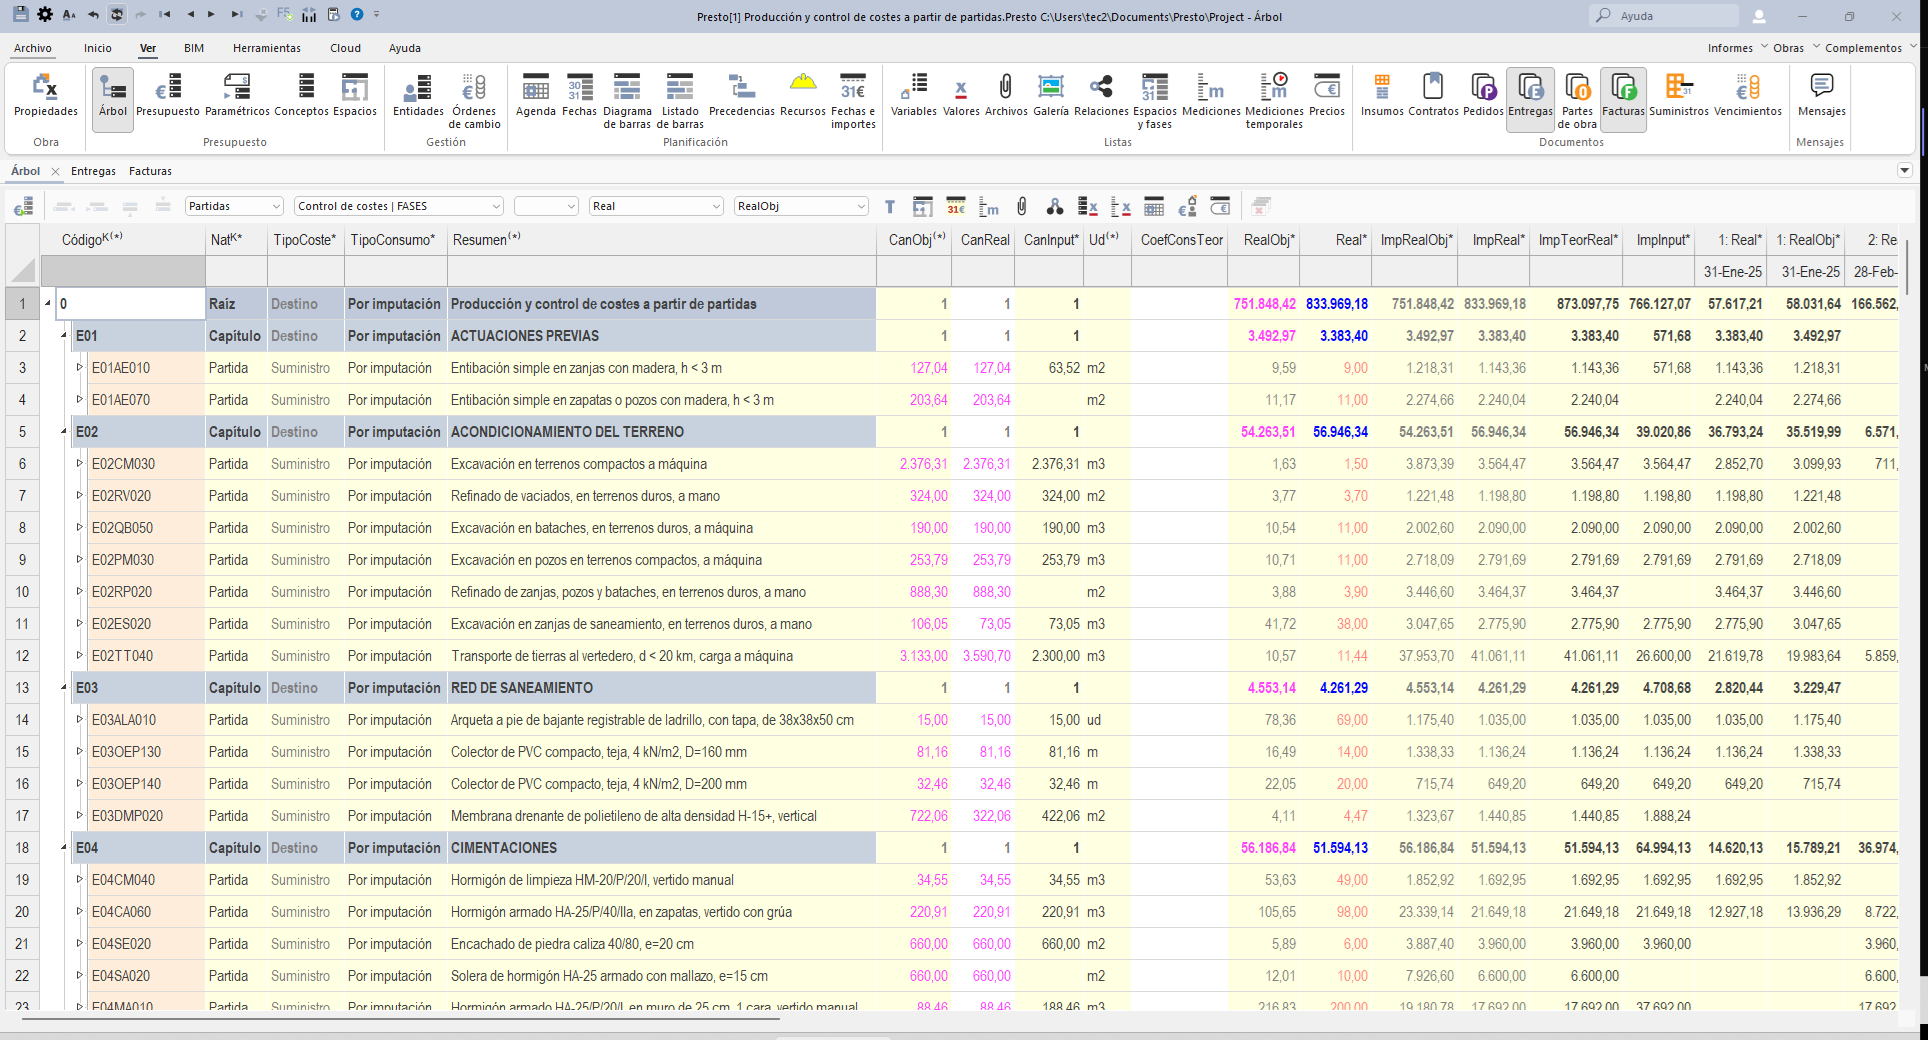This screenshot has height=1040, width=1928.
Task: Open the Contratos documents window
Action: point(1432,98)
